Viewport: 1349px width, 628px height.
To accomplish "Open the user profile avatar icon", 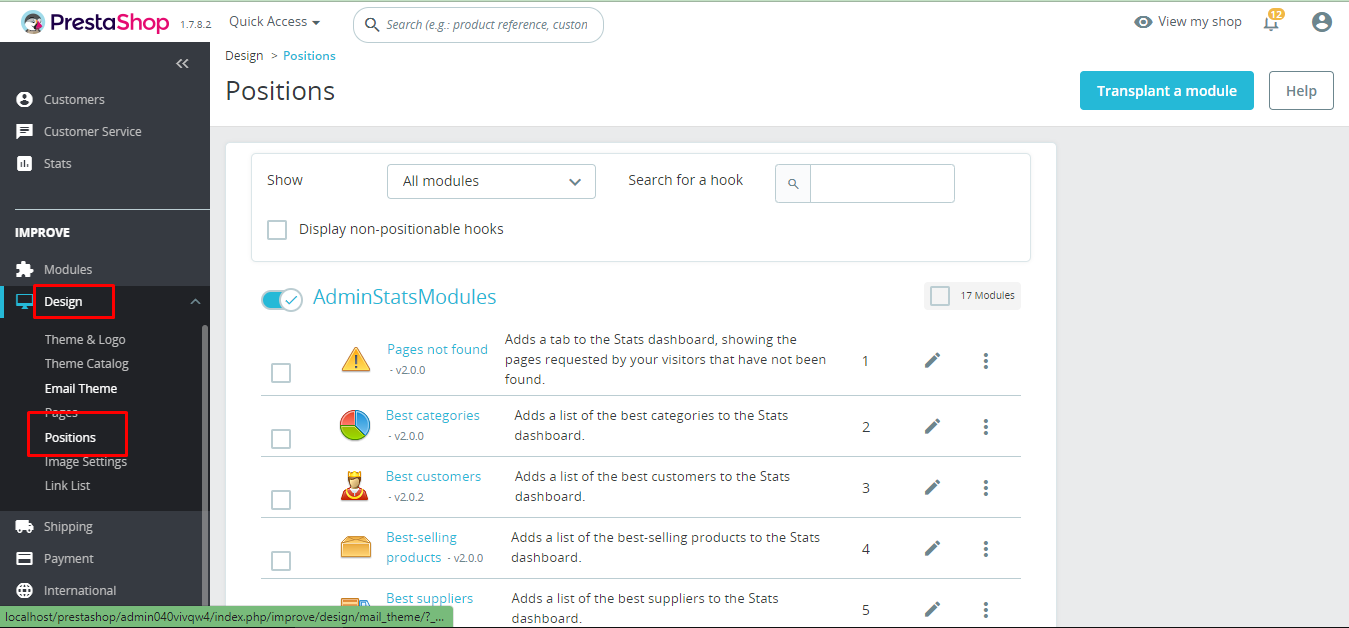I will tap(1322, 22).
